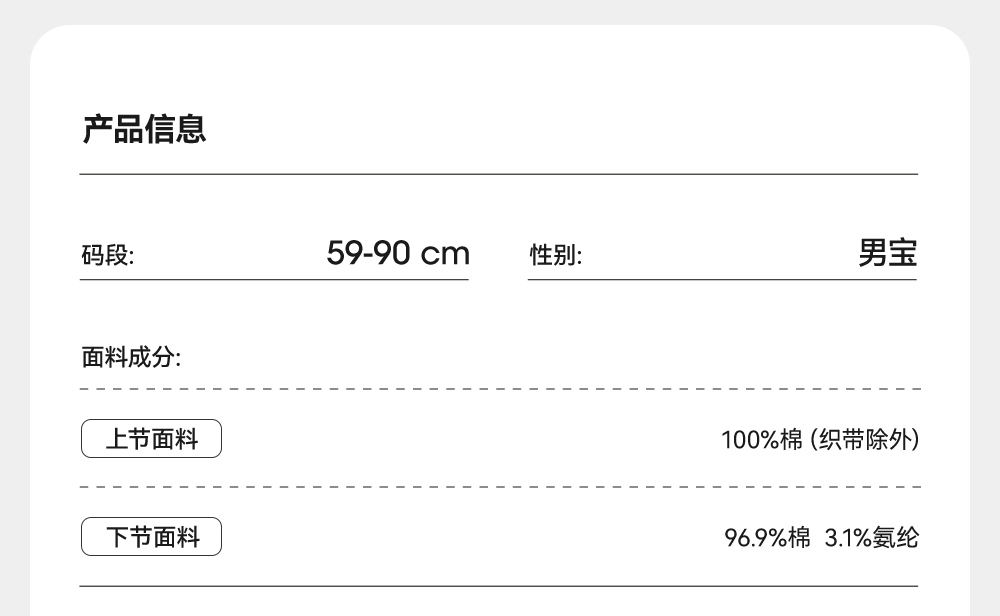Viewport: 1000px width, 616px height.
Task: Click the solid divider below 下节面料
Action: pyautogui.click(x=499, y=586)
